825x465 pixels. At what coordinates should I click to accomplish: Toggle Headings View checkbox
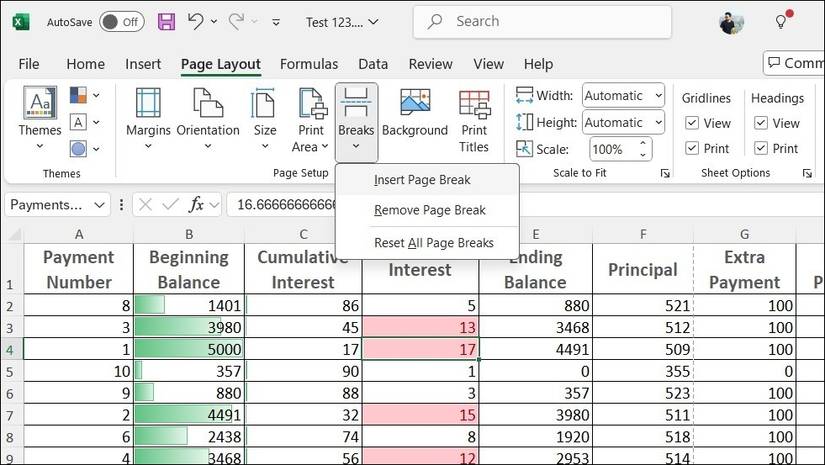(x=761, y=123)
